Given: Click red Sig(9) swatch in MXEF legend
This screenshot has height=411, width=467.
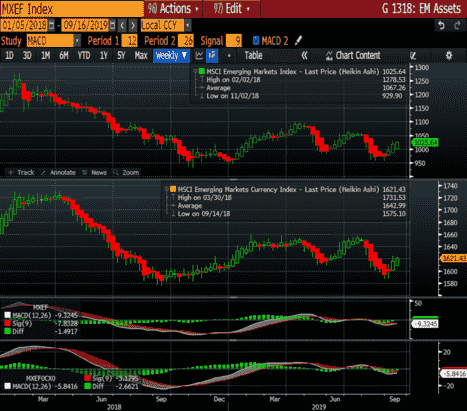Looking at the screenshot, I should point(7,323).
